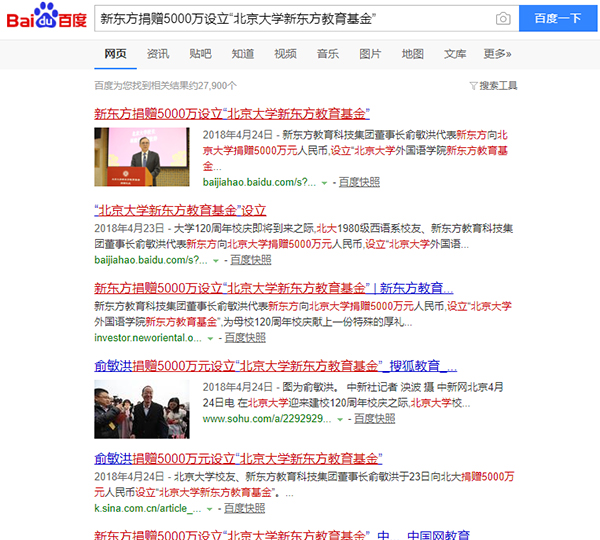Open the speaker-at-podium thumbnail in first result
This screenshot has height=540, width=600.
143,158
